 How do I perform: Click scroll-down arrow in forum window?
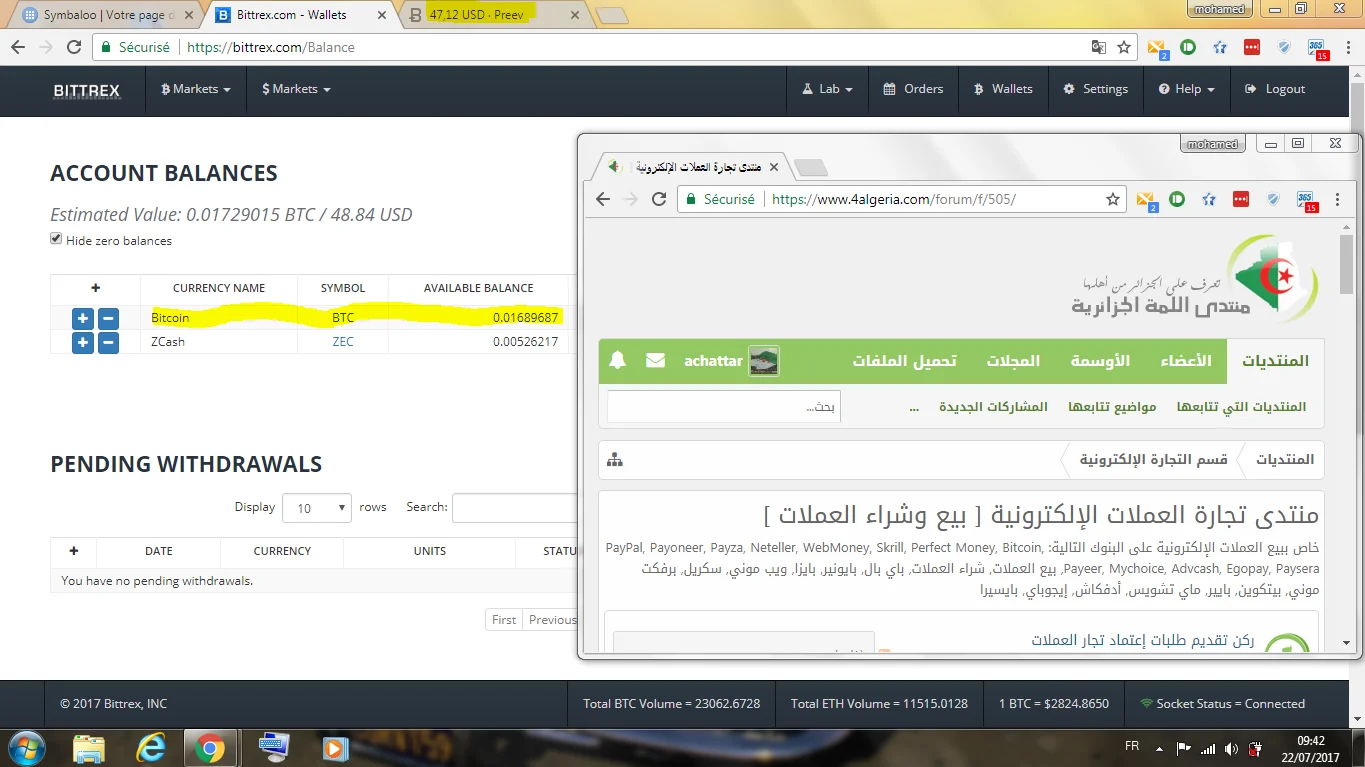(1347, 643)
